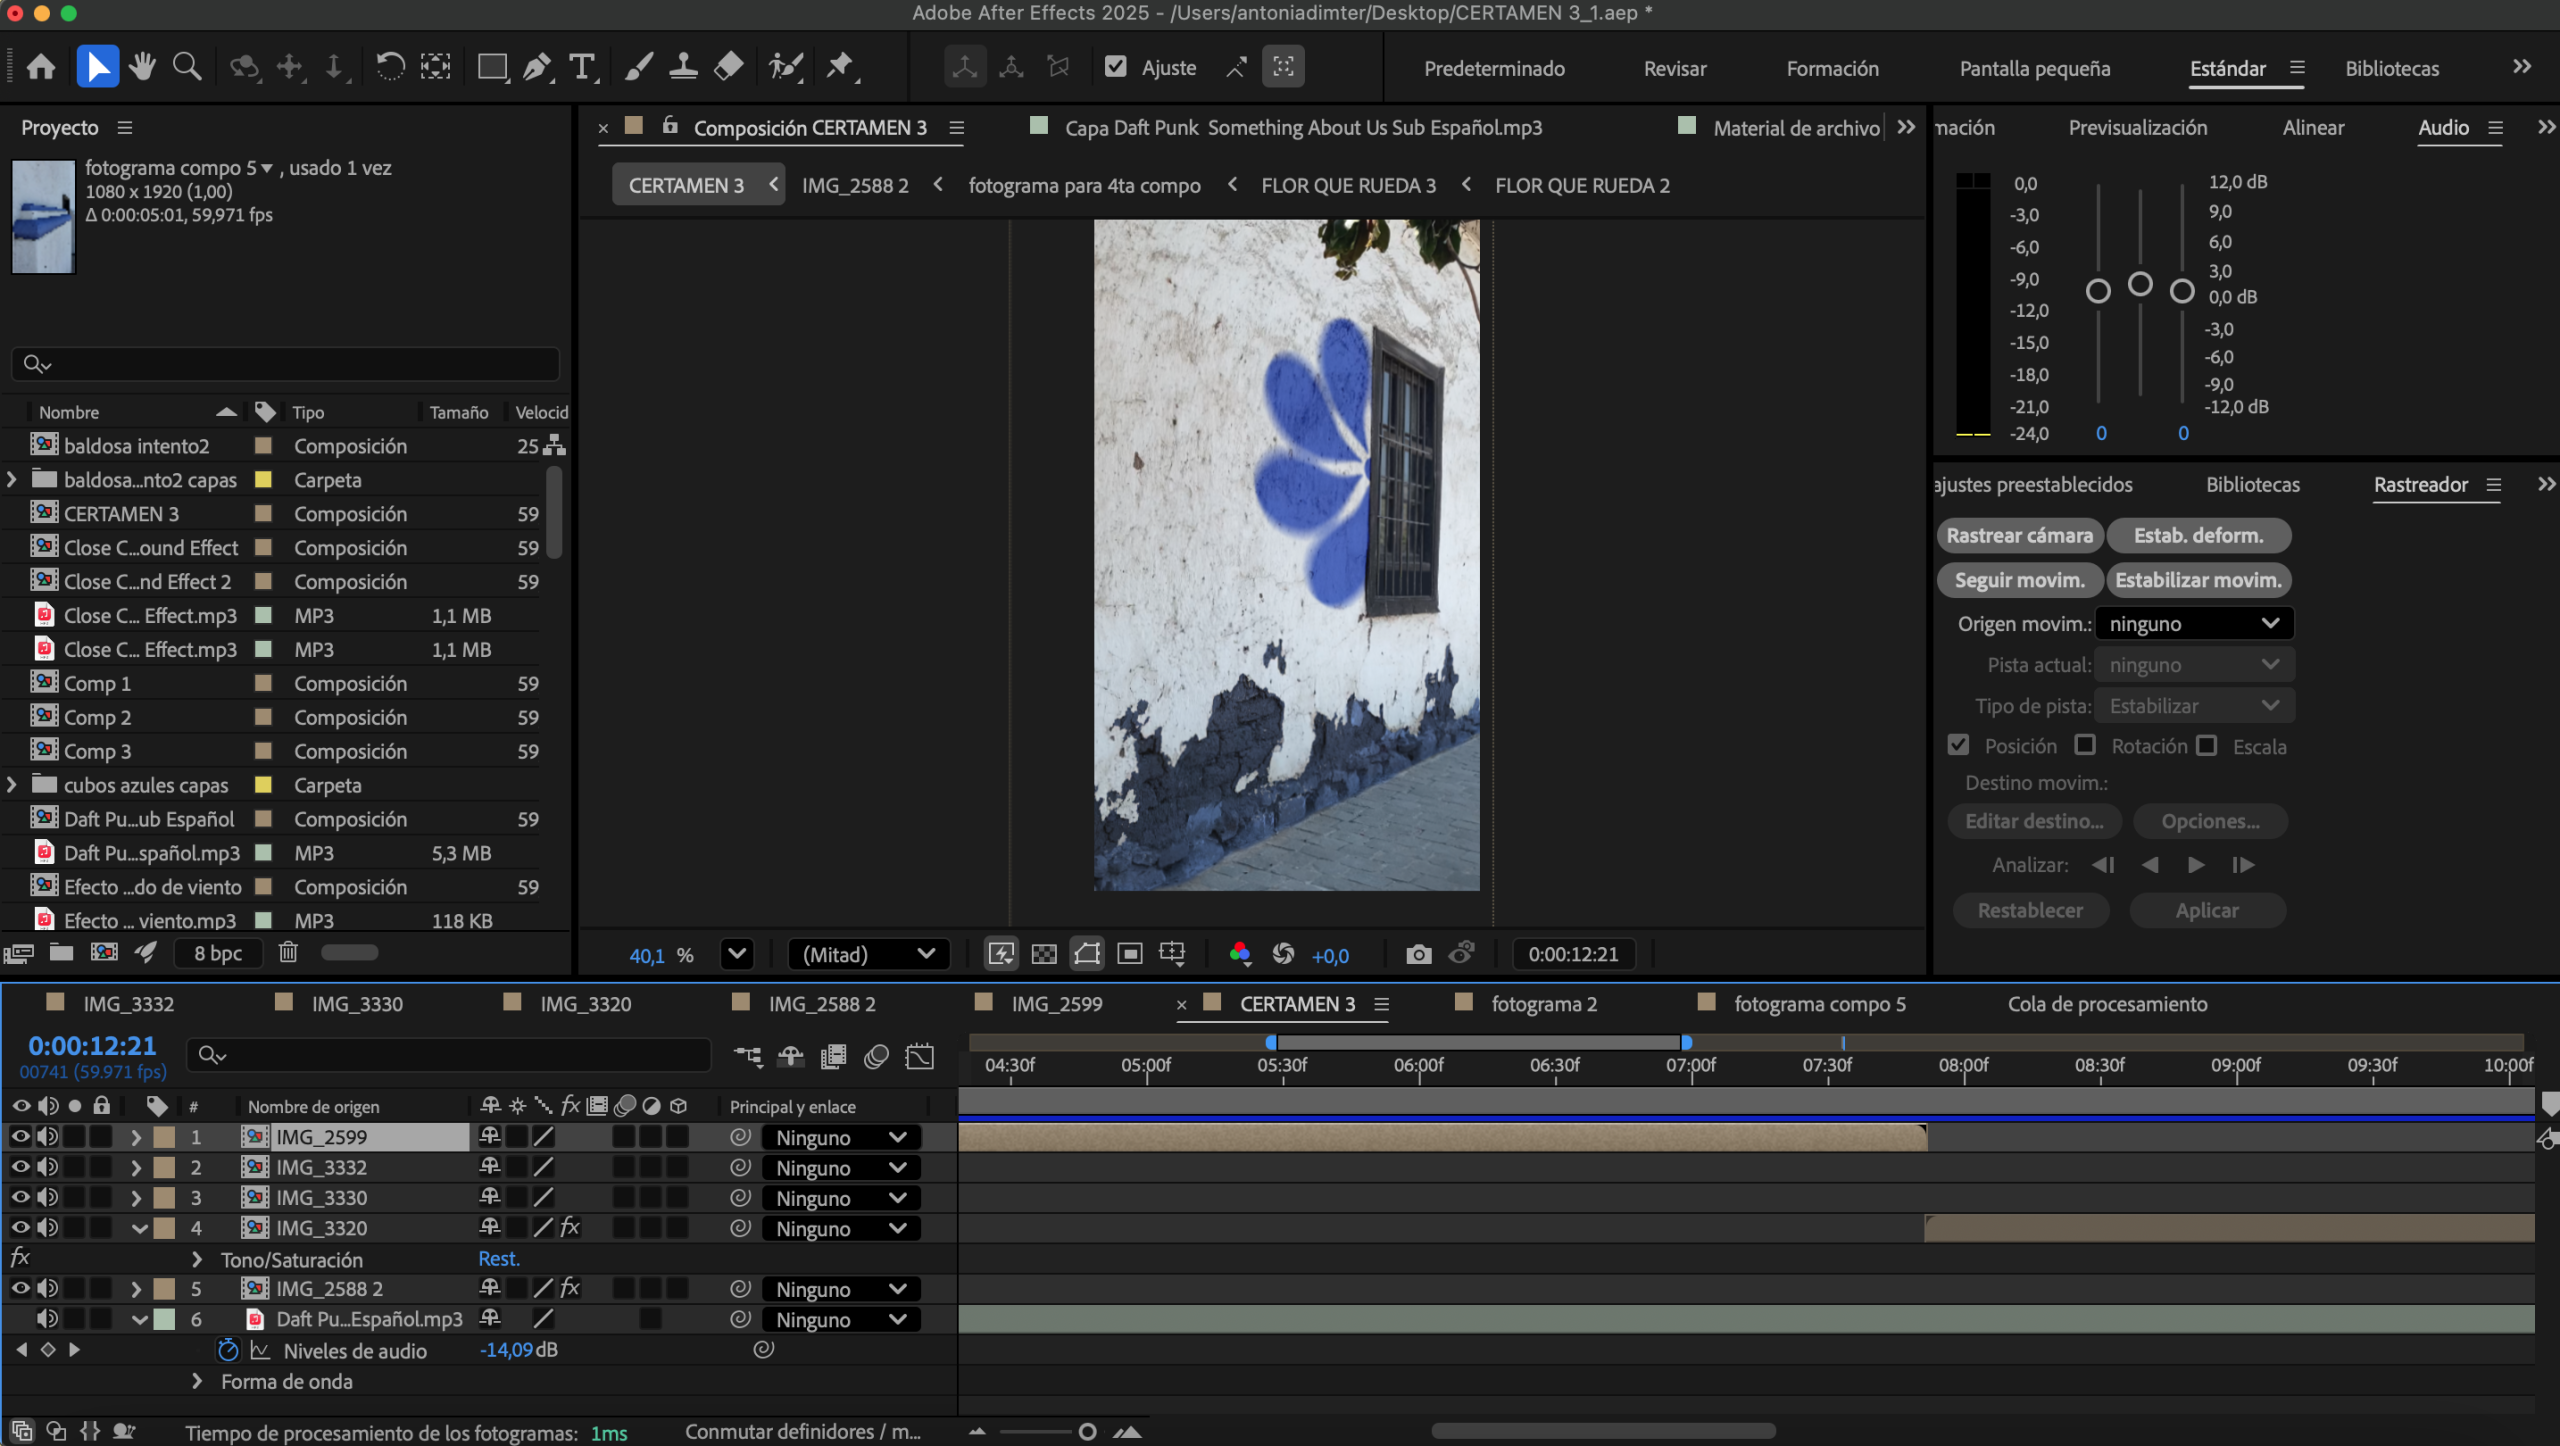Image resolution: width=2560 pixels, height=1446 pixels.
Task: Click the Home icon
Action: 41,67
